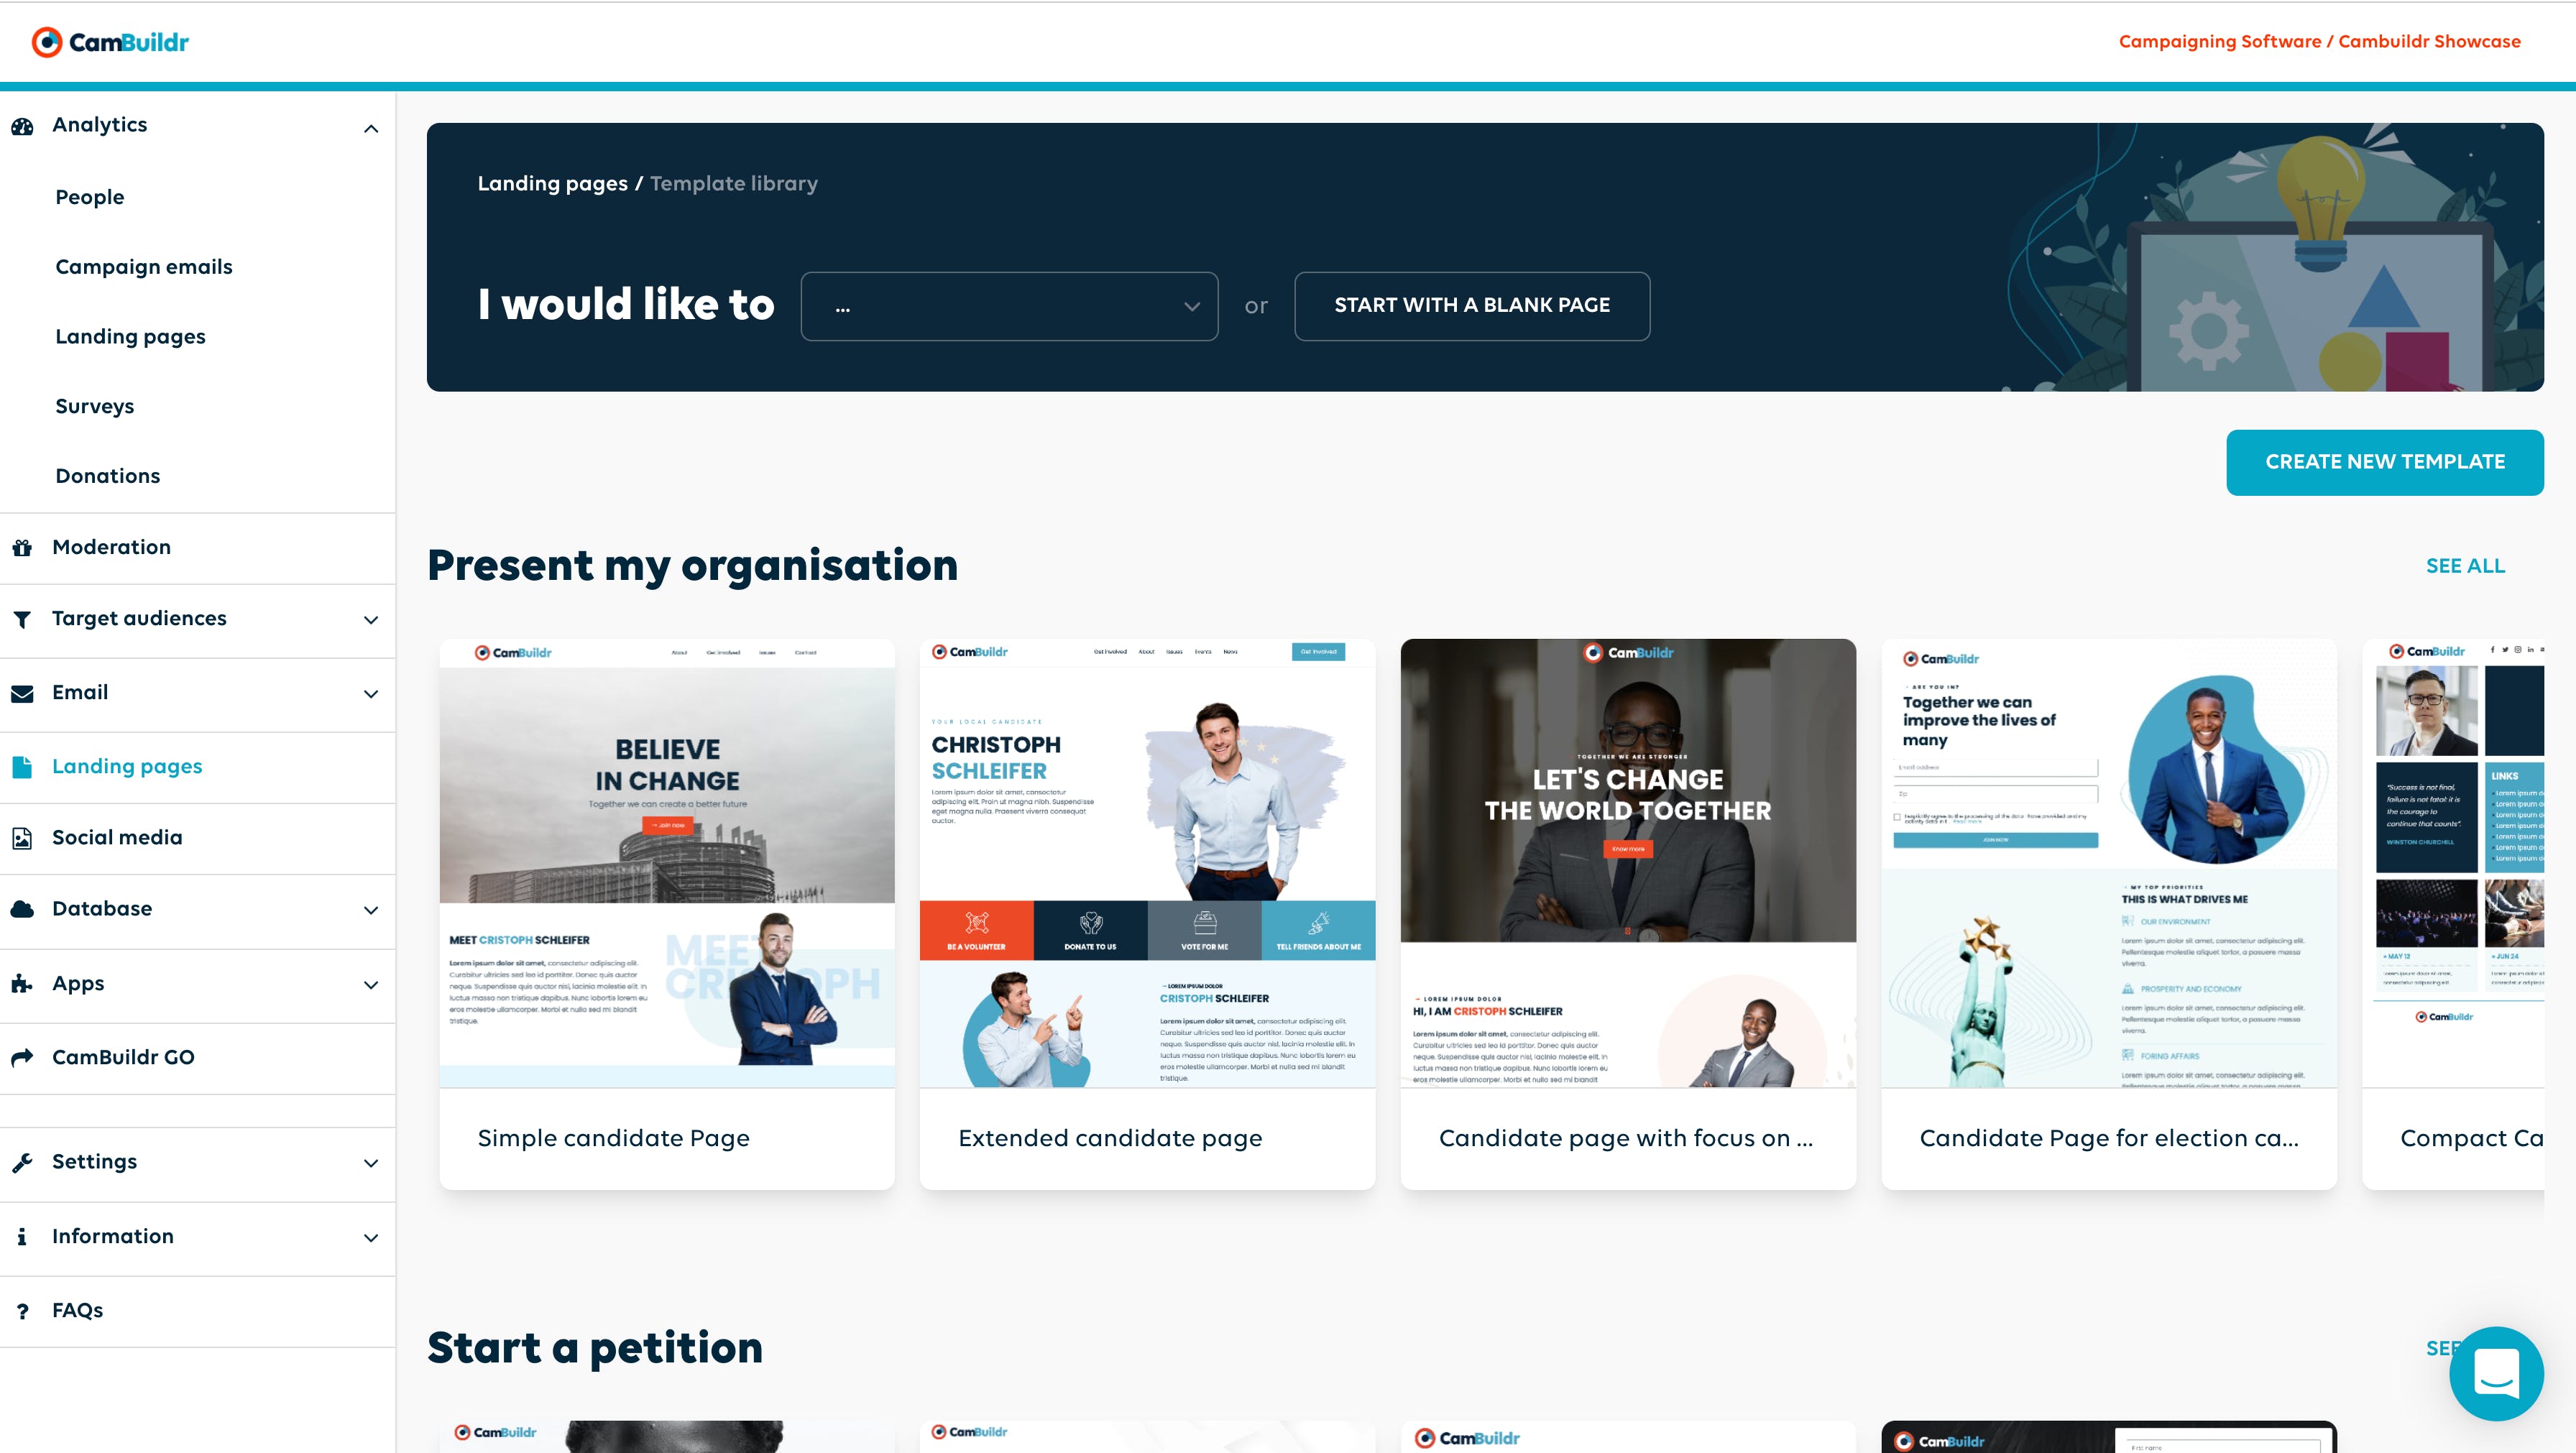
Task: Open Surveys under Analytics
Action: 95,406
